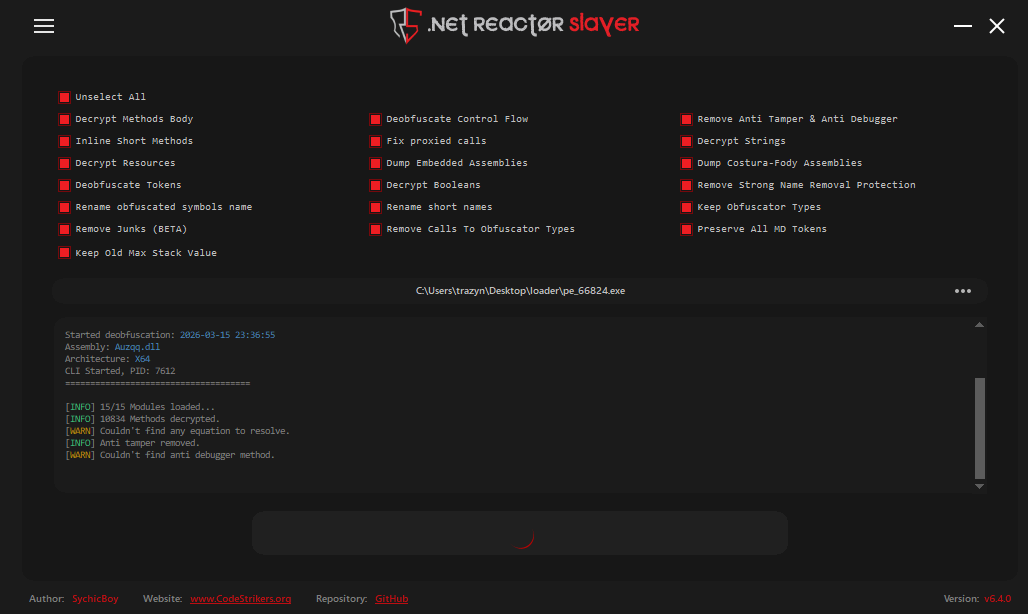Click the three-dots browse file button
The width and height of the screenshot is (1028, 614).
962,291
